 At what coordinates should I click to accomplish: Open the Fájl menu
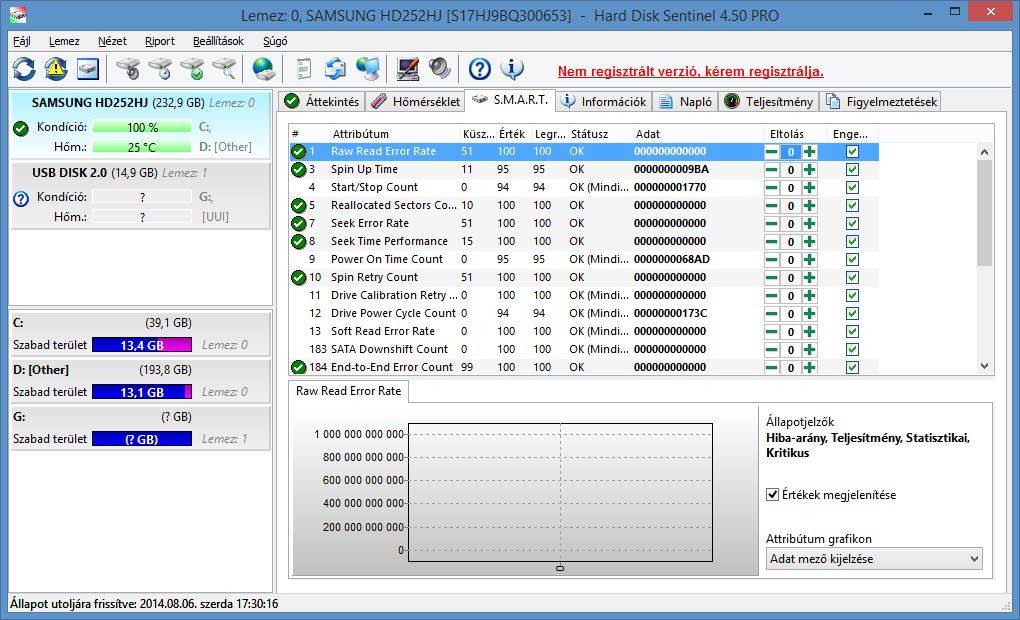[x=21, y=41]
